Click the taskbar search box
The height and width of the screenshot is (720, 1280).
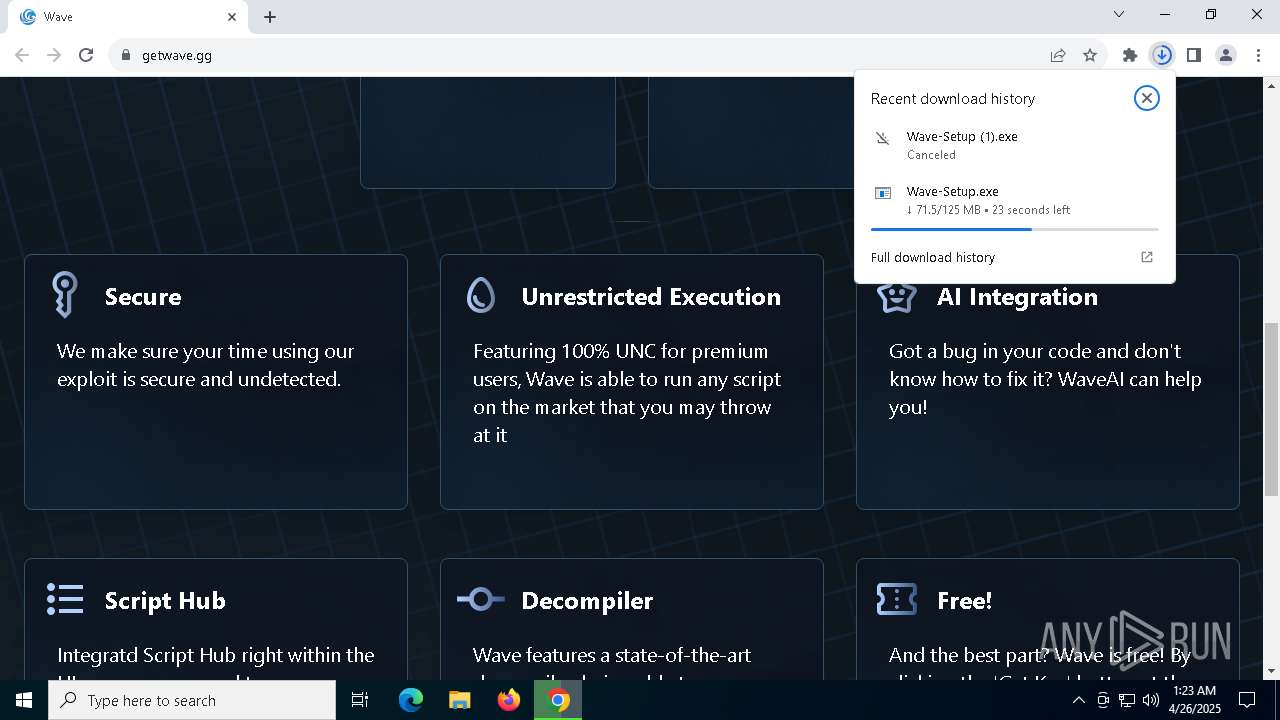[x=192, y=700]
